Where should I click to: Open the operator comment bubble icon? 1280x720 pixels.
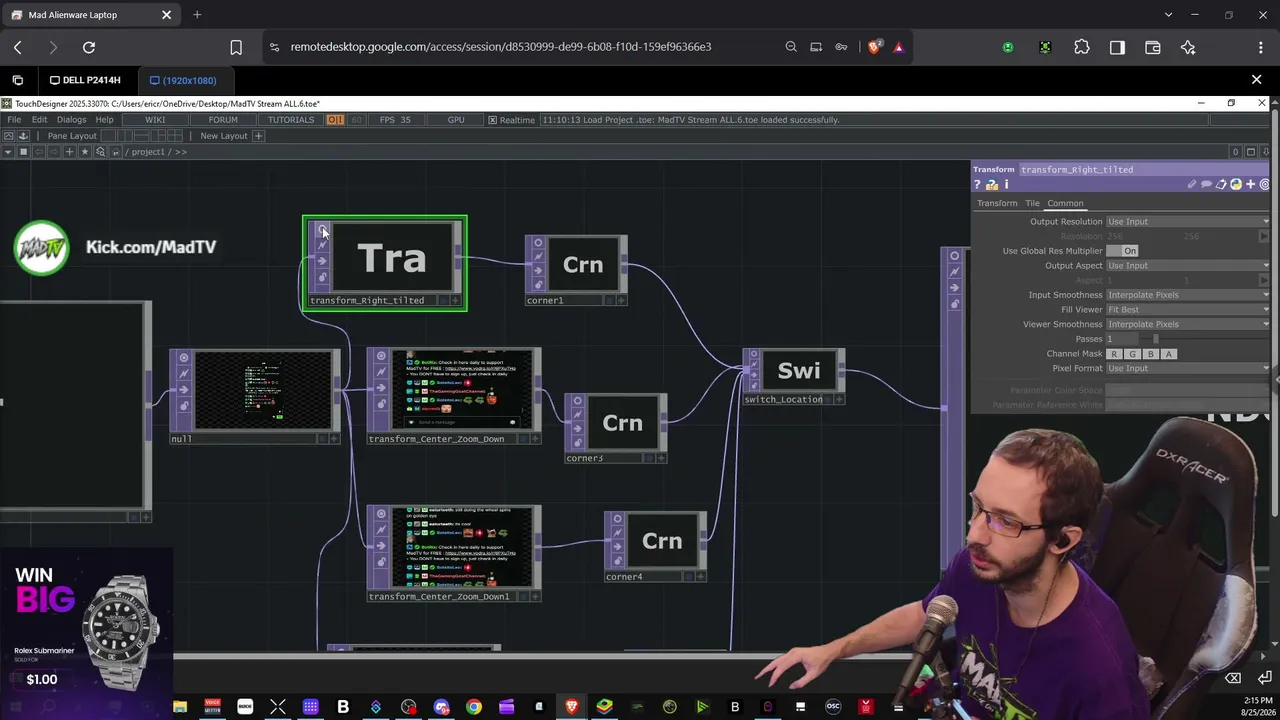(x=1207, y=185)
